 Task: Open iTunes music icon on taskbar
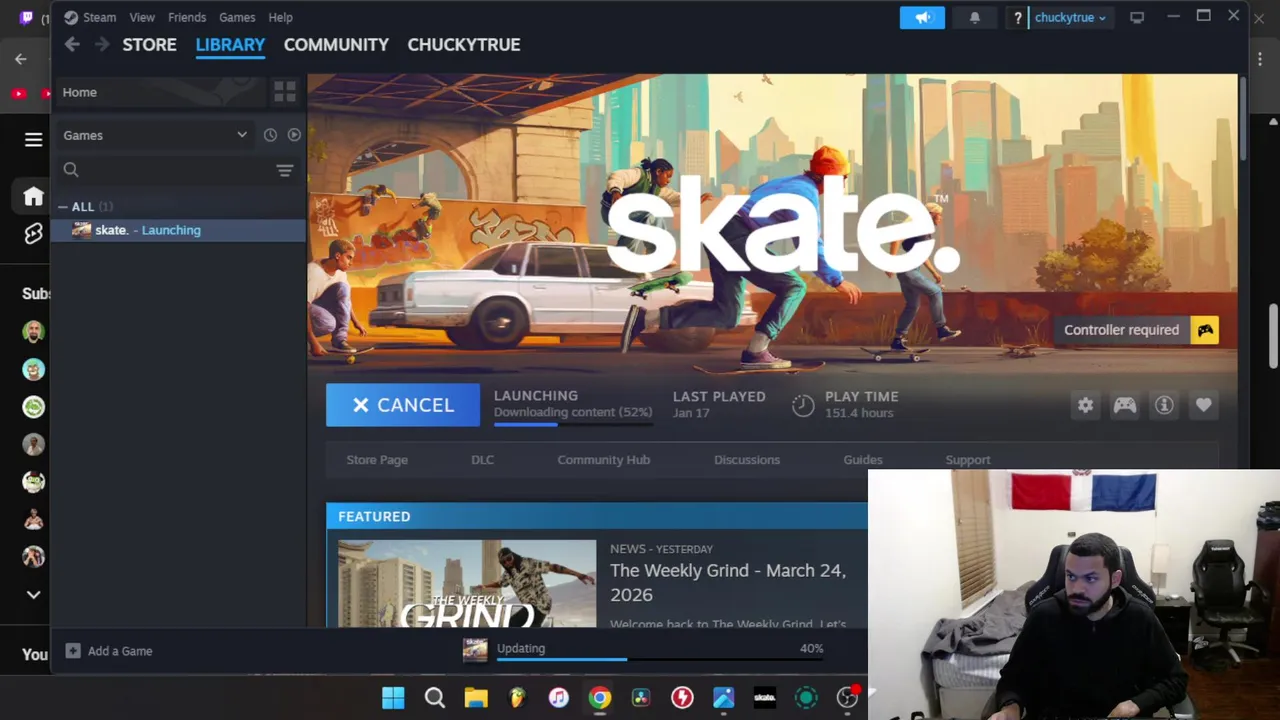(558, 698)
